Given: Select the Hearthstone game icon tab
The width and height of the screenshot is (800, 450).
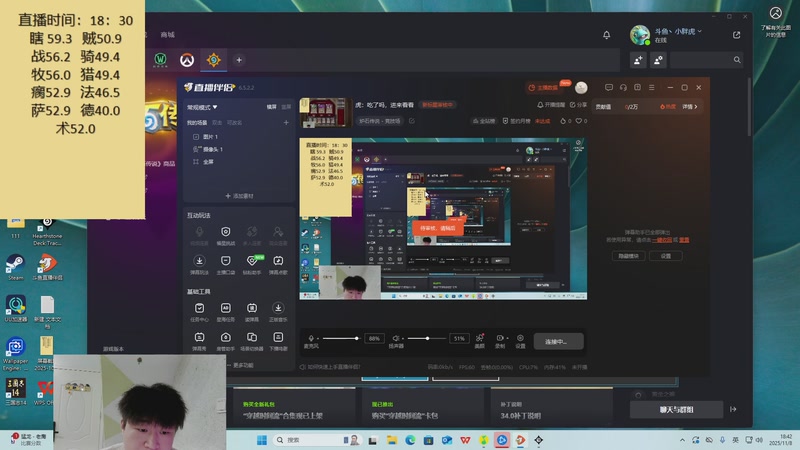Looking at the screenshot, I should 214,60.
